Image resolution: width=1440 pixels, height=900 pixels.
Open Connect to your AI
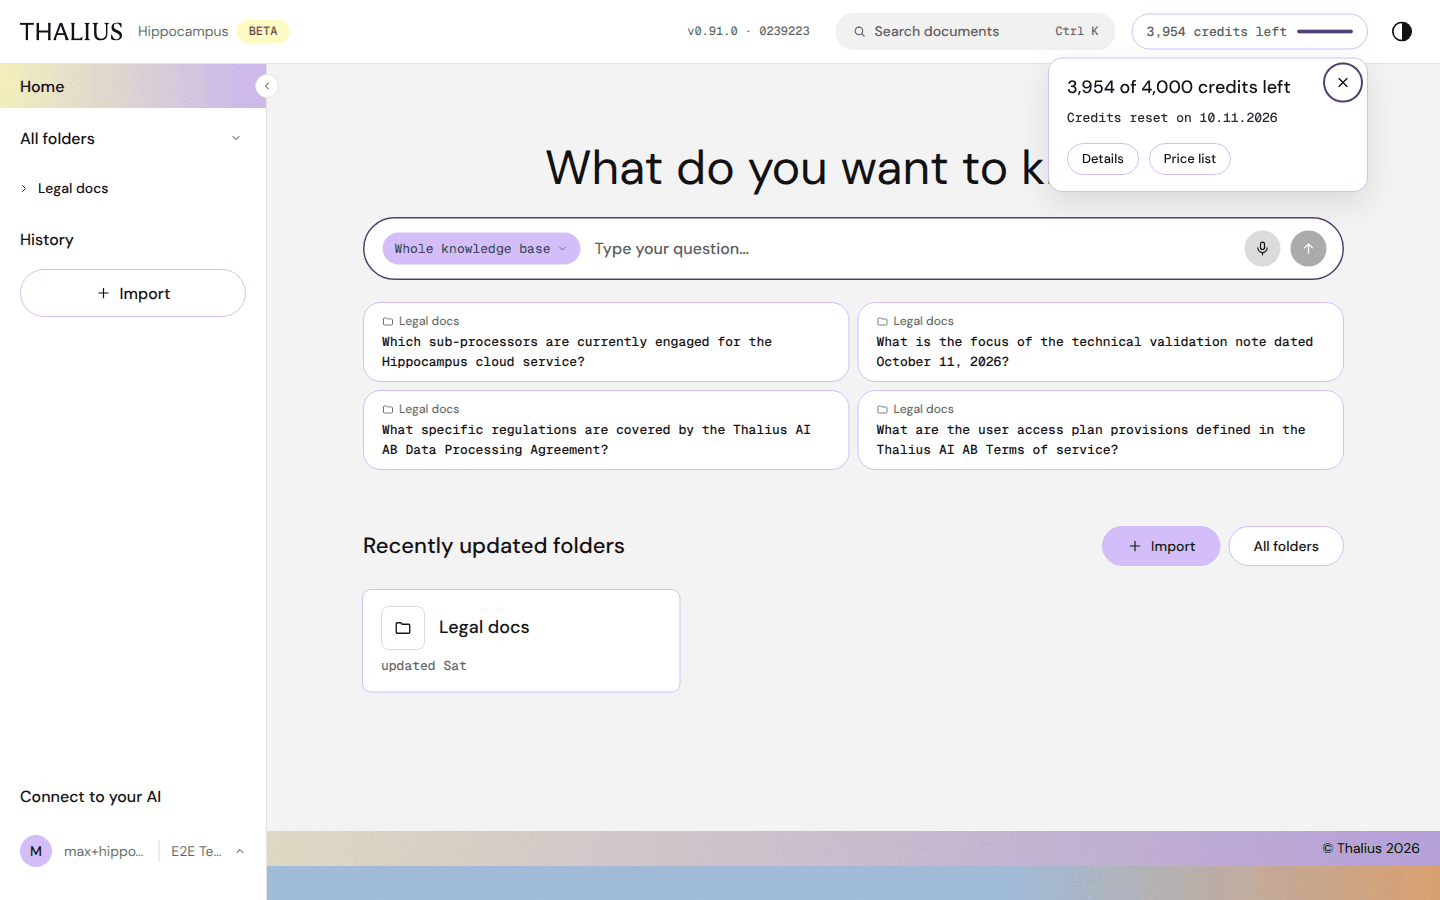point(90,797)
